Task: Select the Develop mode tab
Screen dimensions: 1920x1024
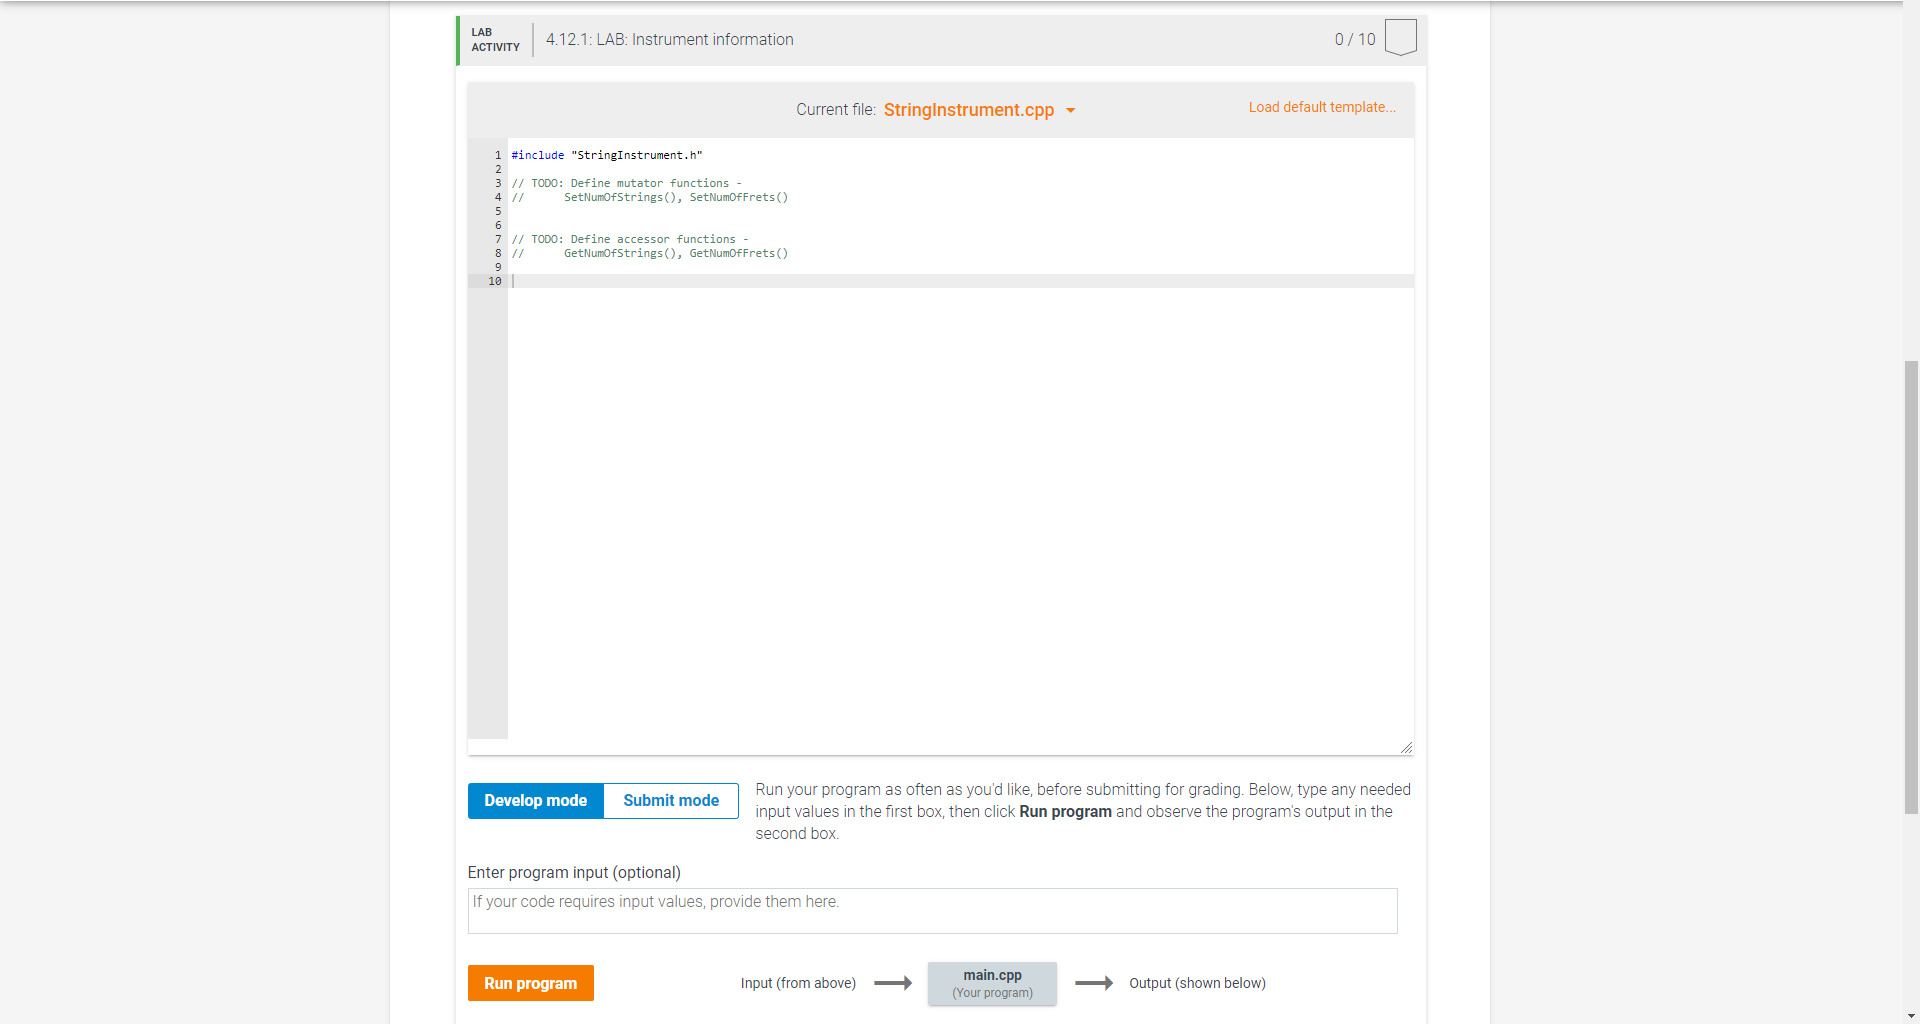Action: click(x=535, y=800)
